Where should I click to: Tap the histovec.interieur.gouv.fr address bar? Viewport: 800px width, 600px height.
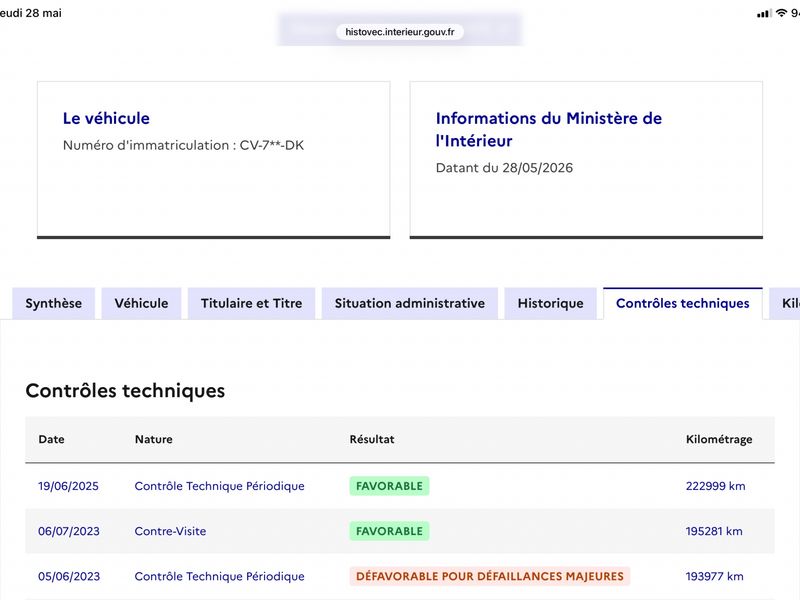(399, 32)
